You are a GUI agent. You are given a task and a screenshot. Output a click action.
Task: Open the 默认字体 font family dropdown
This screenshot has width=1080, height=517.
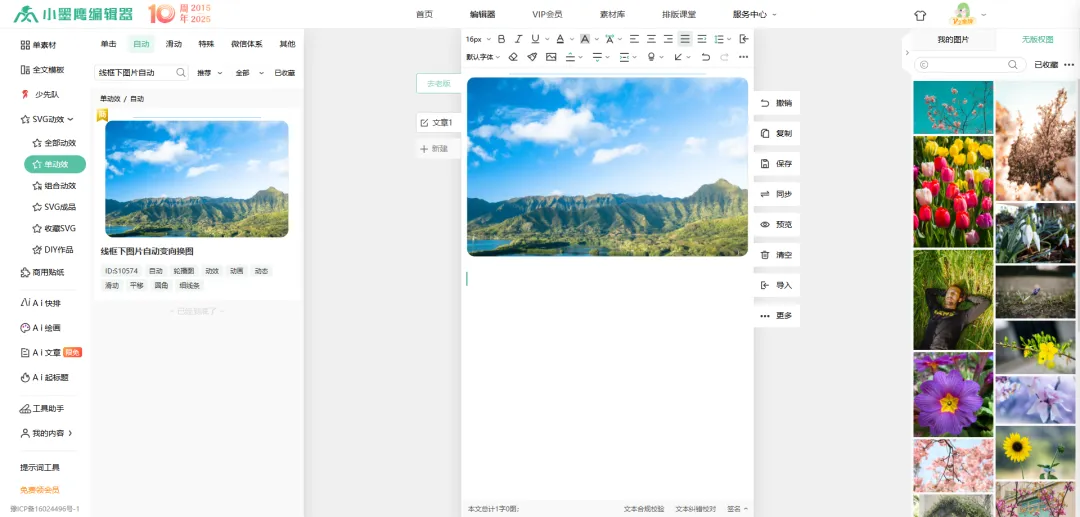484,57
